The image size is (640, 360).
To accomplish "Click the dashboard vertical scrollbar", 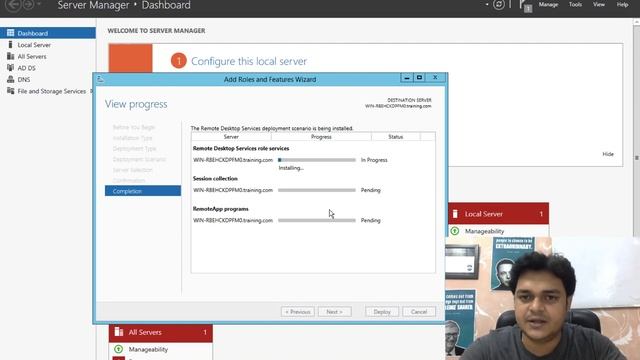I will pyautogui.click(x=636, y=158).
